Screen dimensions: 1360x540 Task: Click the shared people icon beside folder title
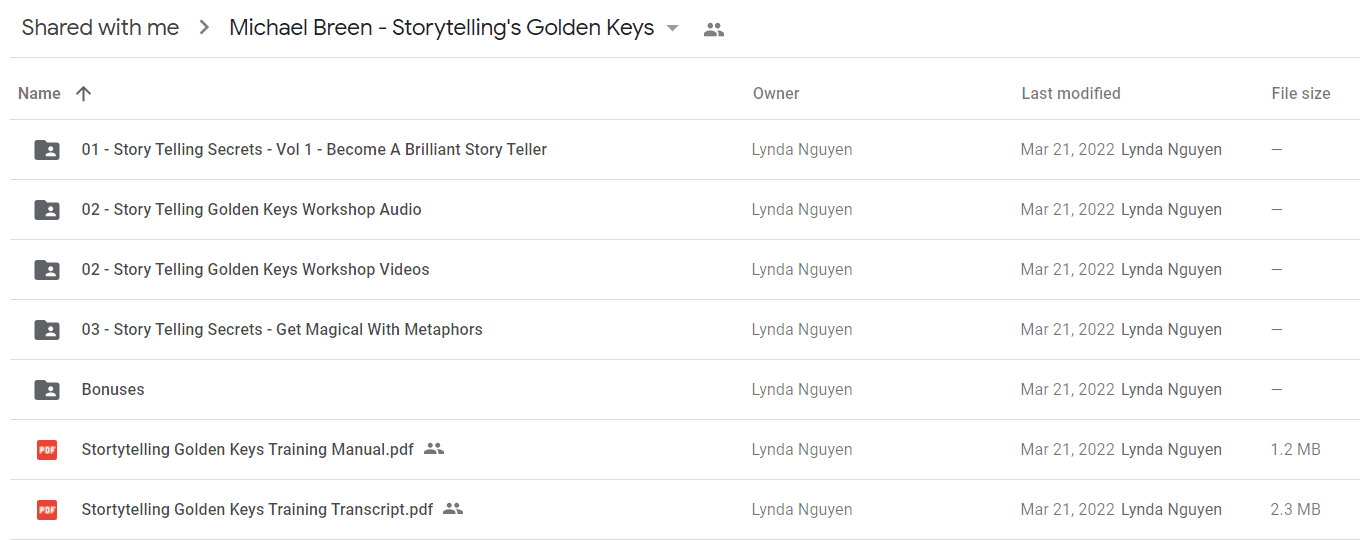pyautogui.click(x=713, y=29)
